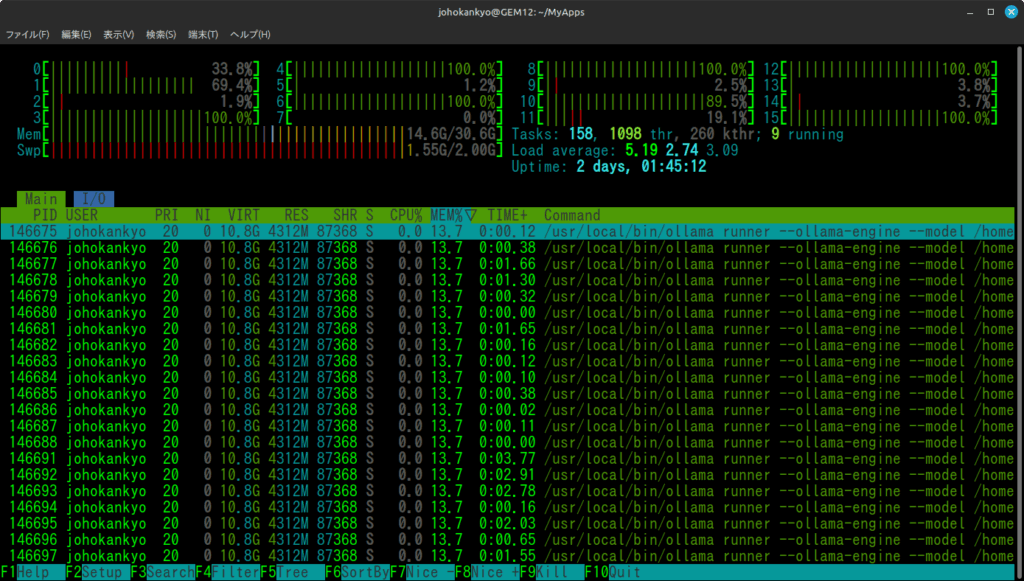Open the ヘルプ(H) menu

[x=250, y=34]
